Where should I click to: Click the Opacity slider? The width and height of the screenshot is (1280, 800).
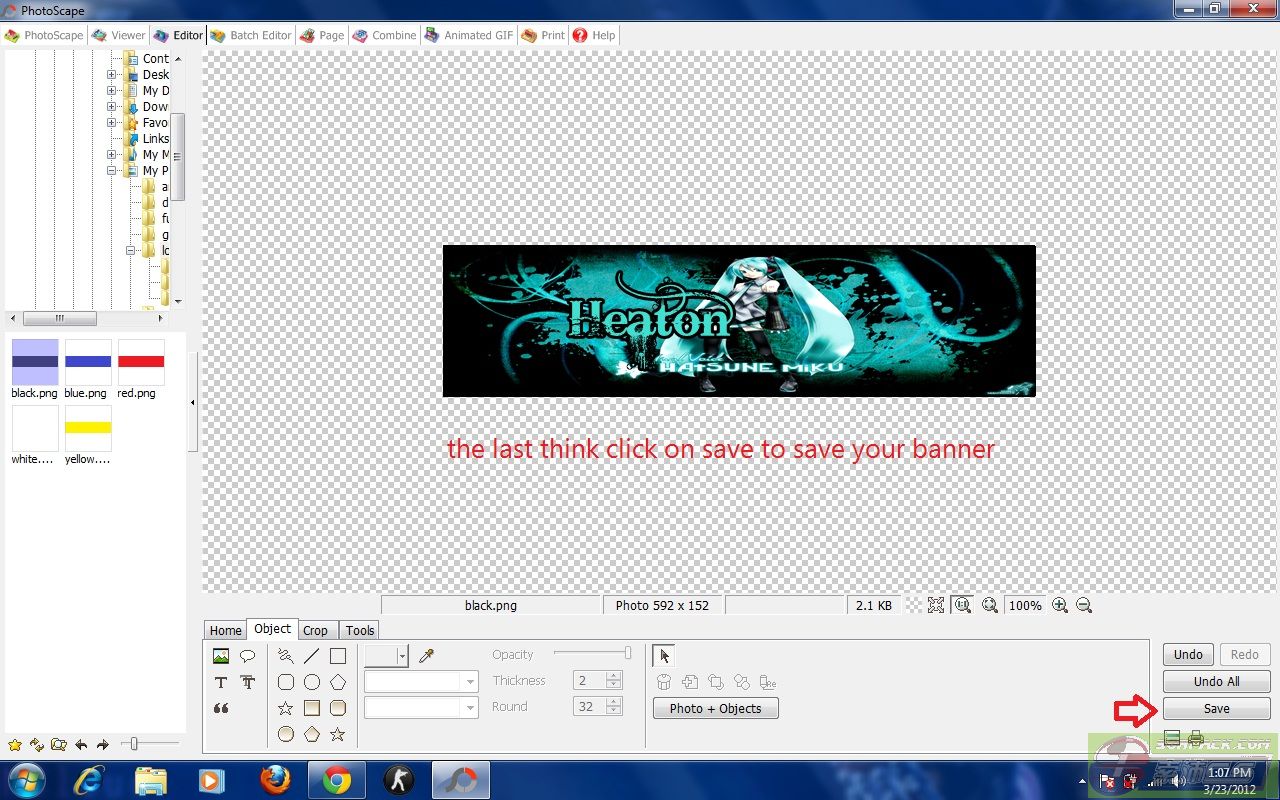(x=592, y=653)
